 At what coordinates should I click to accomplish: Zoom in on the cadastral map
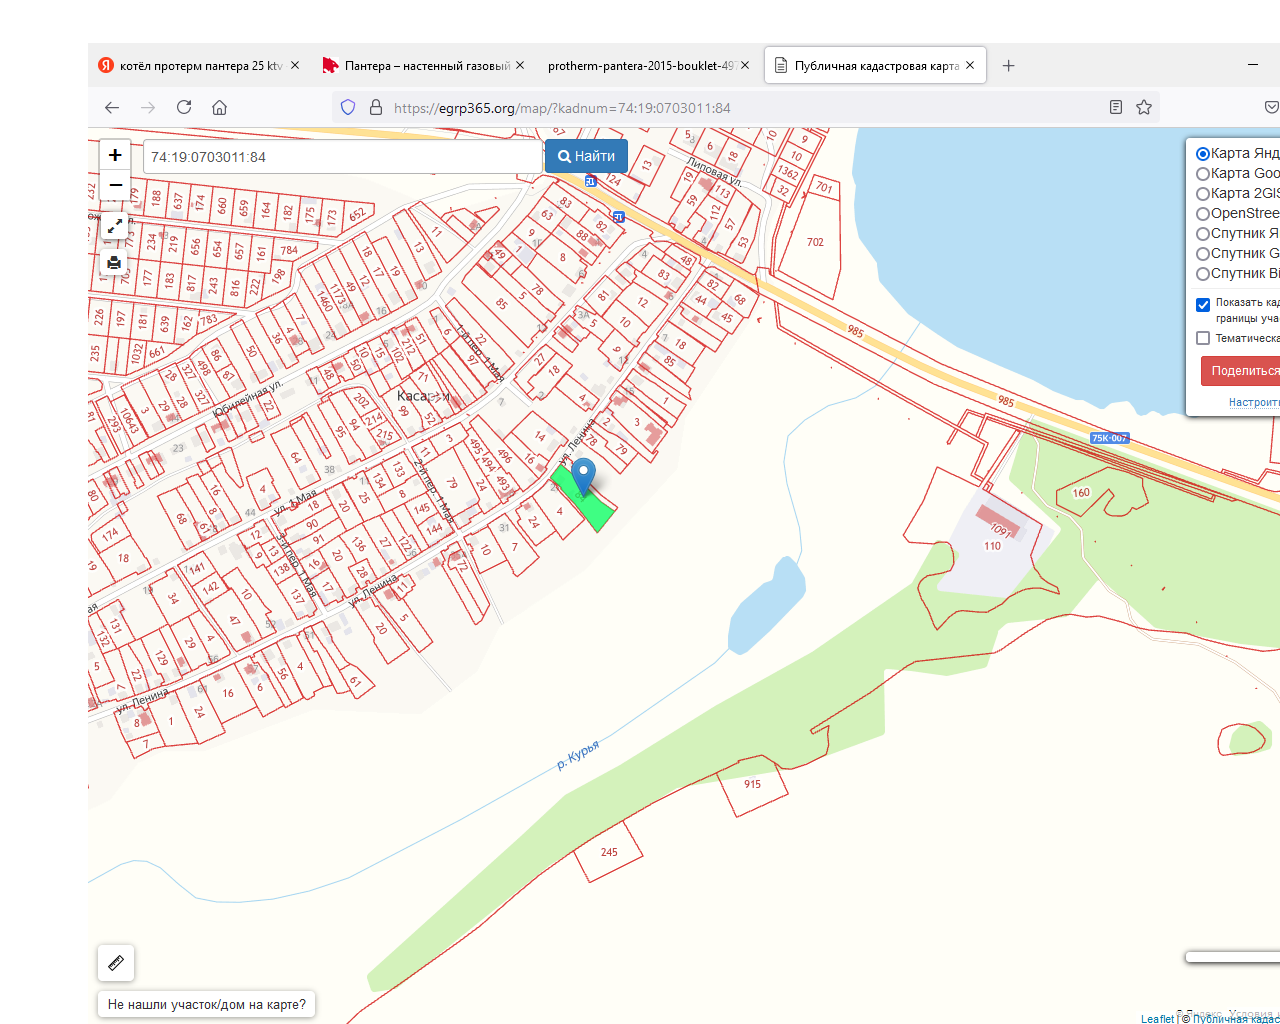(115, 155)
